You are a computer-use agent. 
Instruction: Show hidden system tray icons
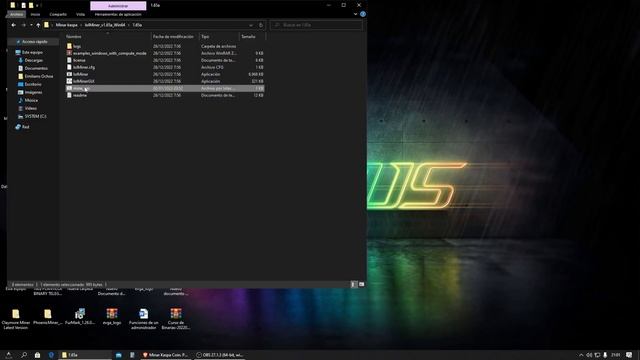coord(581,355)
